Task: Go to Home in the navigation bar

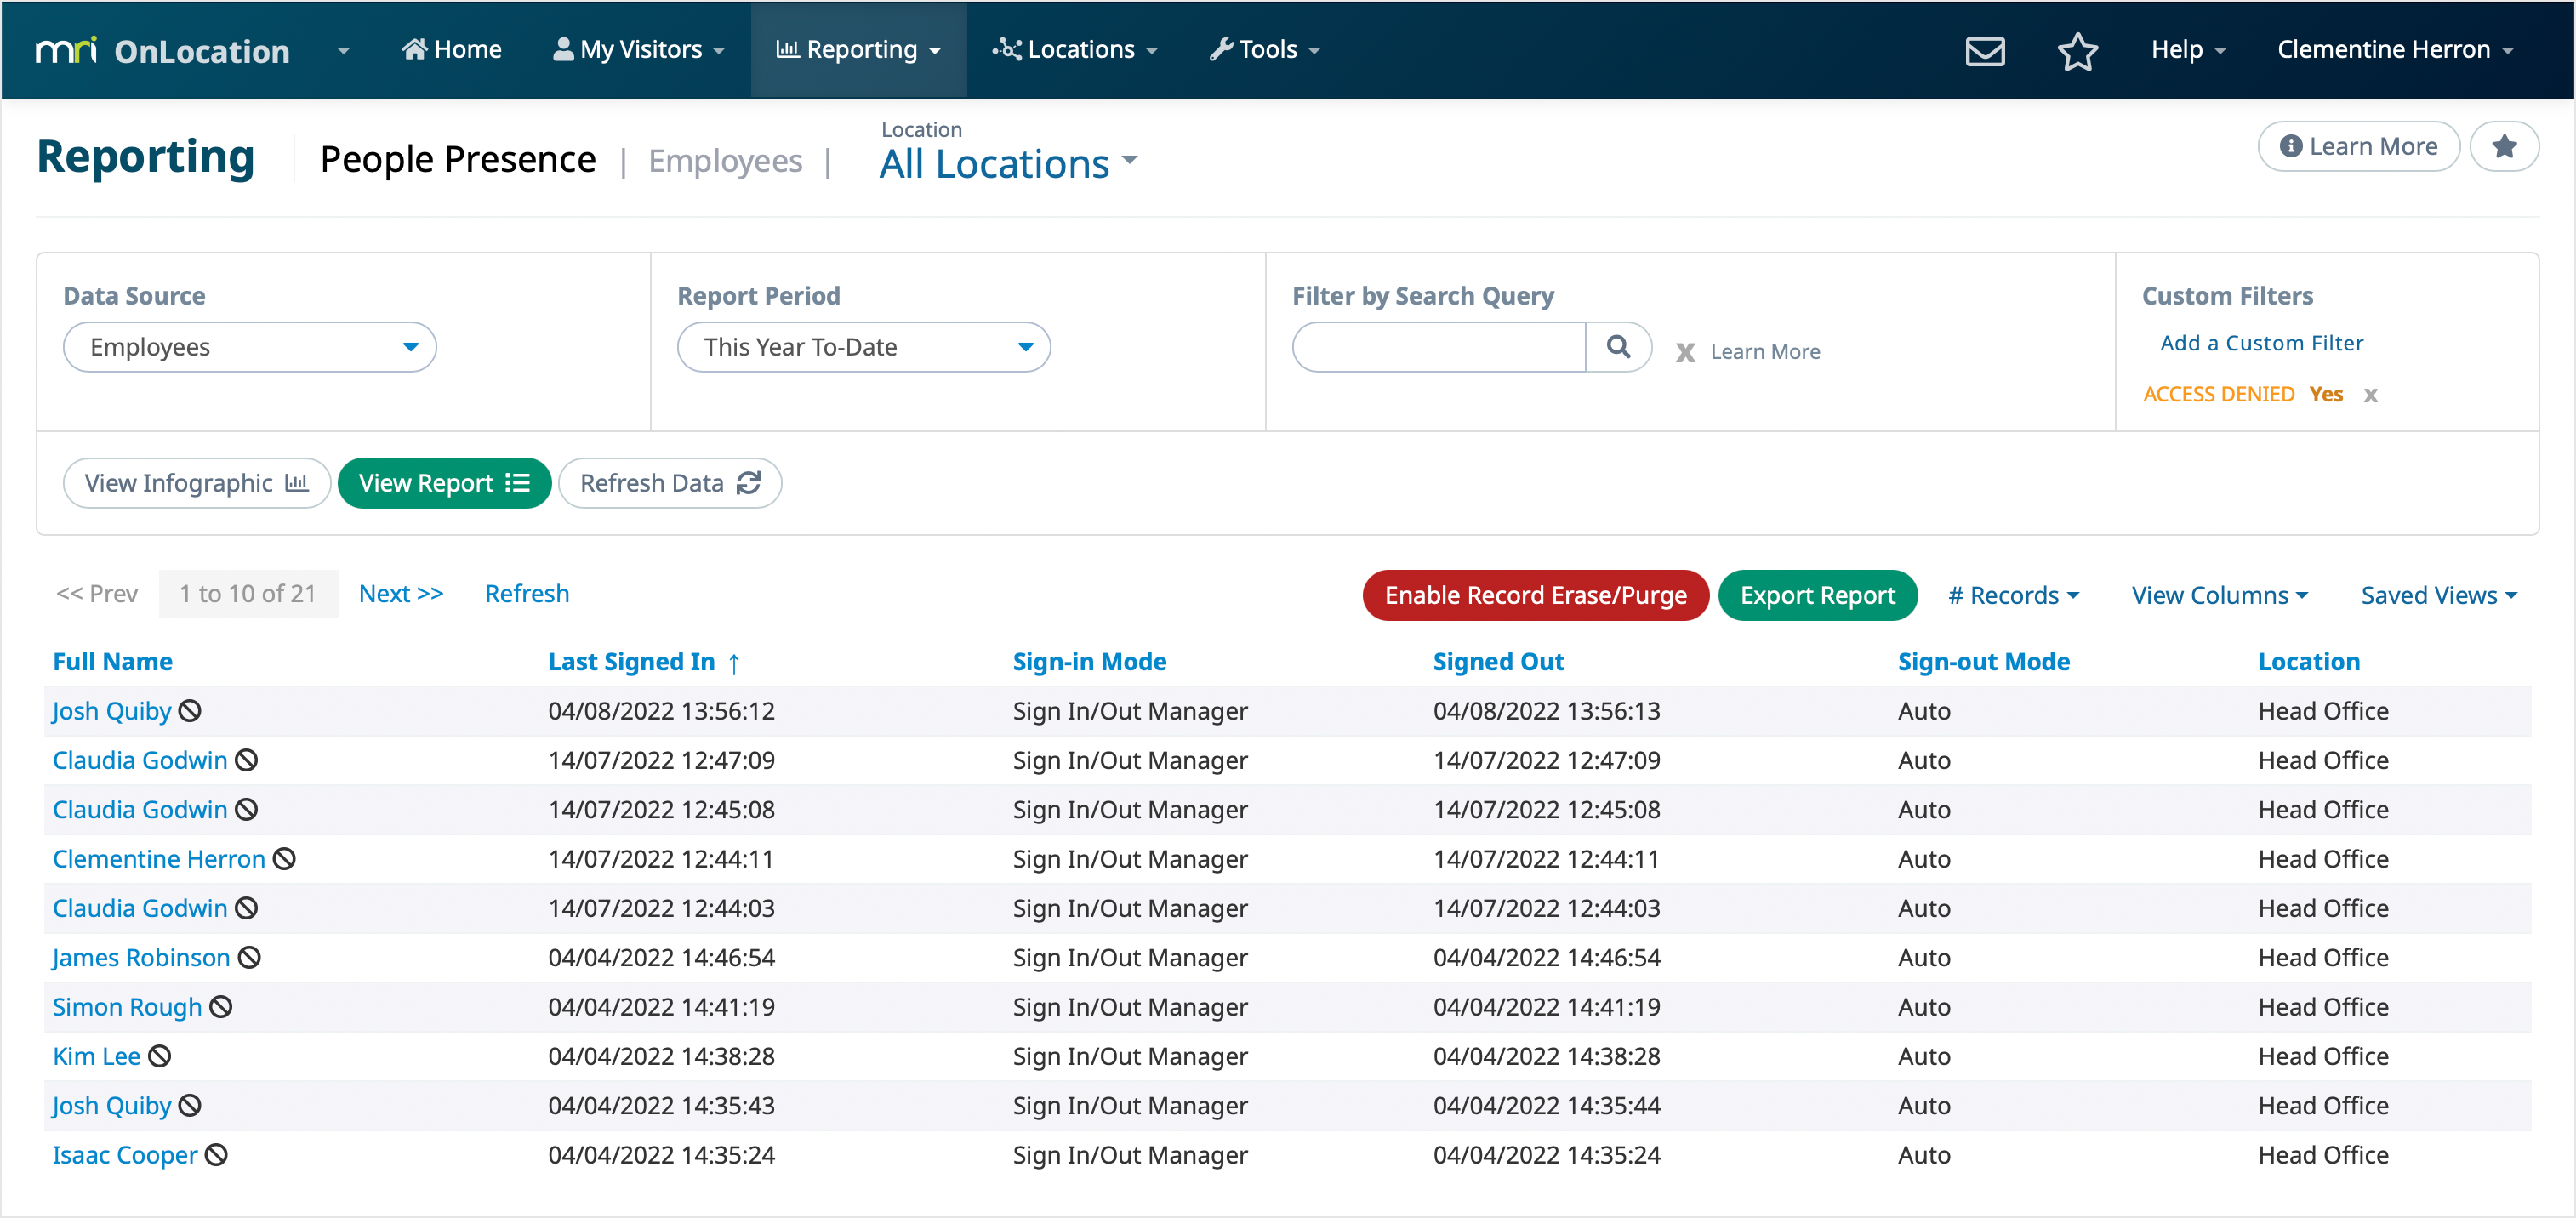Action: point(452,50)
